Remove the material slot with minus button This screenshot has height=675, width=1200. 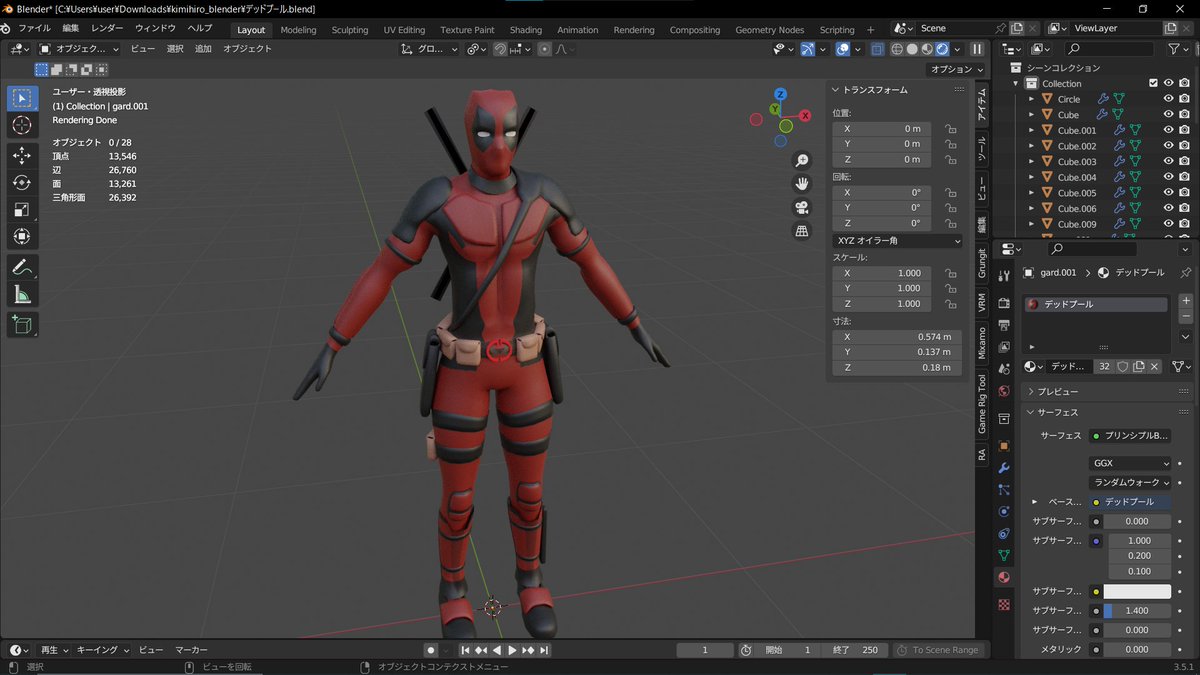(1186, 316)
